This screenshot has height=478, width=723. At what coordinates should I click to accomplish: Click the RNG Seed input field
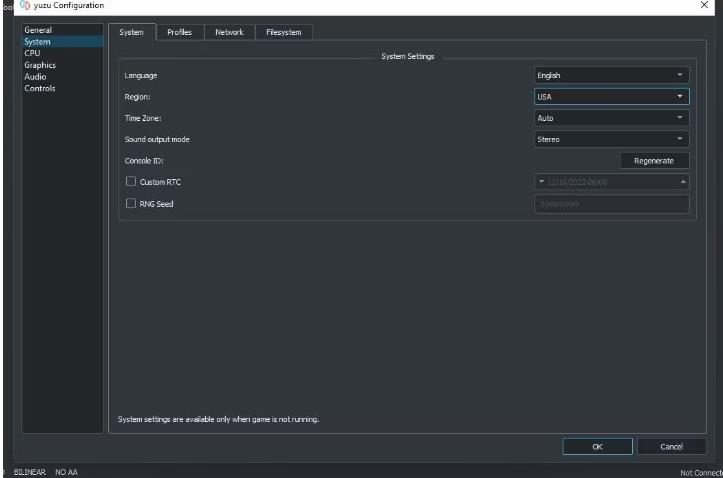pyautogui.click(x=612, y=204)
